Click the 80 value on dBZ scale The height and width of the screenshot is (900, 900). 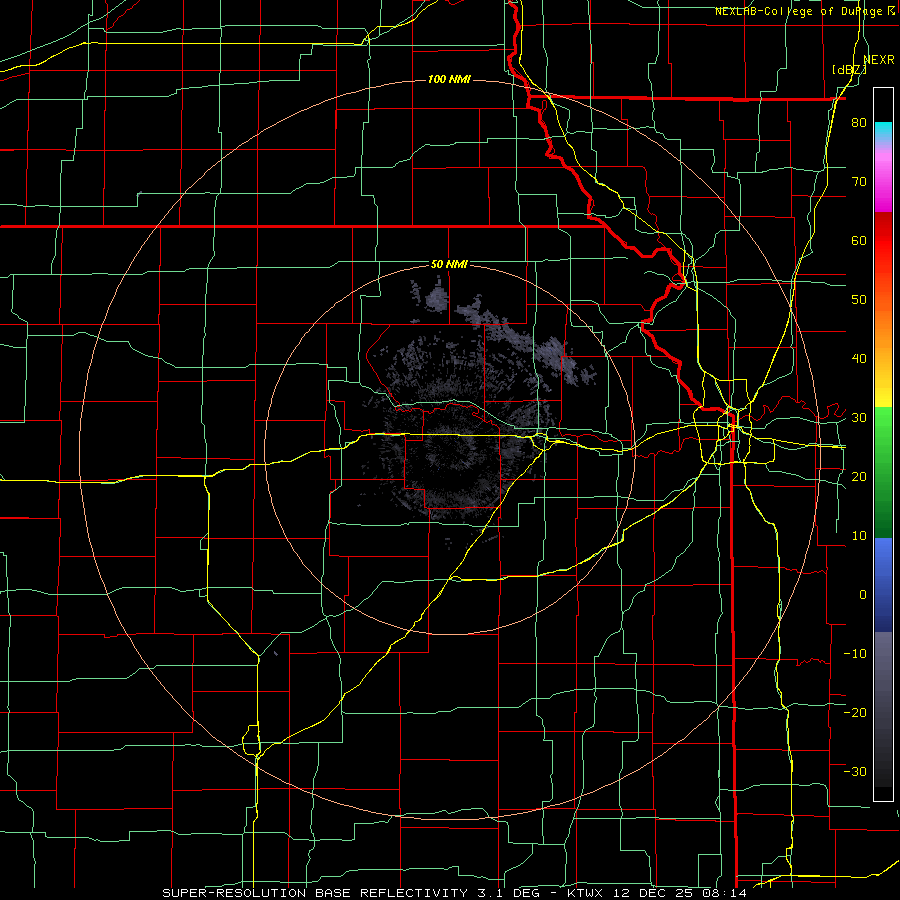859,123
